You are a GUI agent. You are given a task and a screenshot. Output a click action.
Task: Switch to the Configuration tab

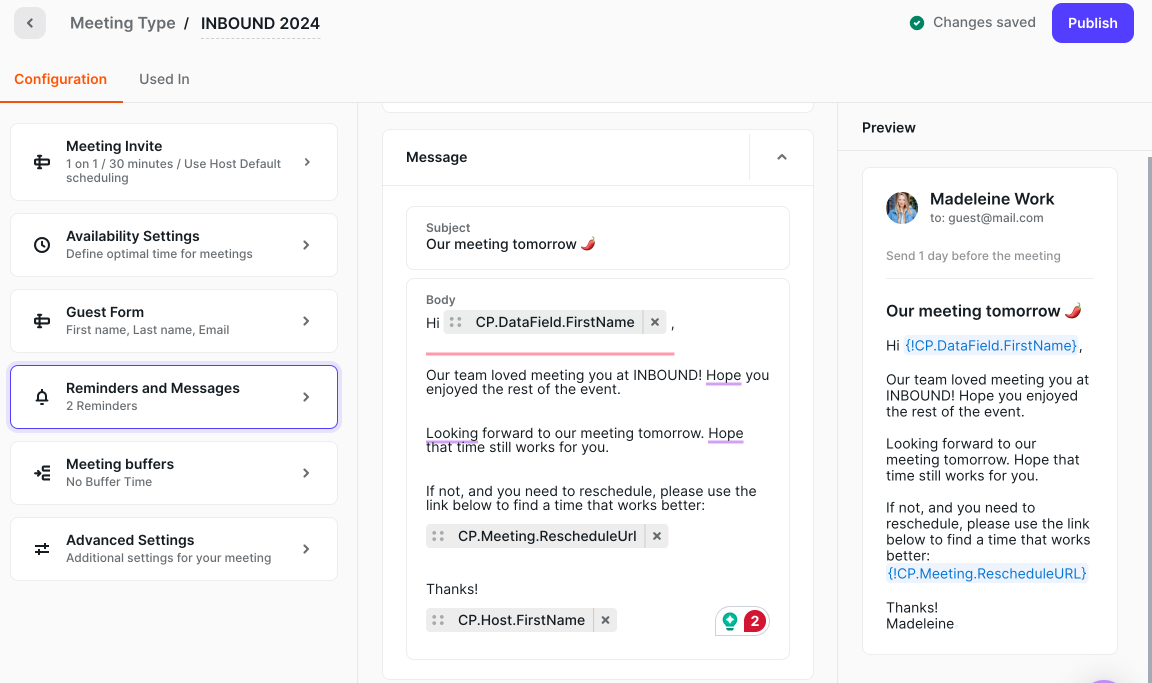[60, 79]
